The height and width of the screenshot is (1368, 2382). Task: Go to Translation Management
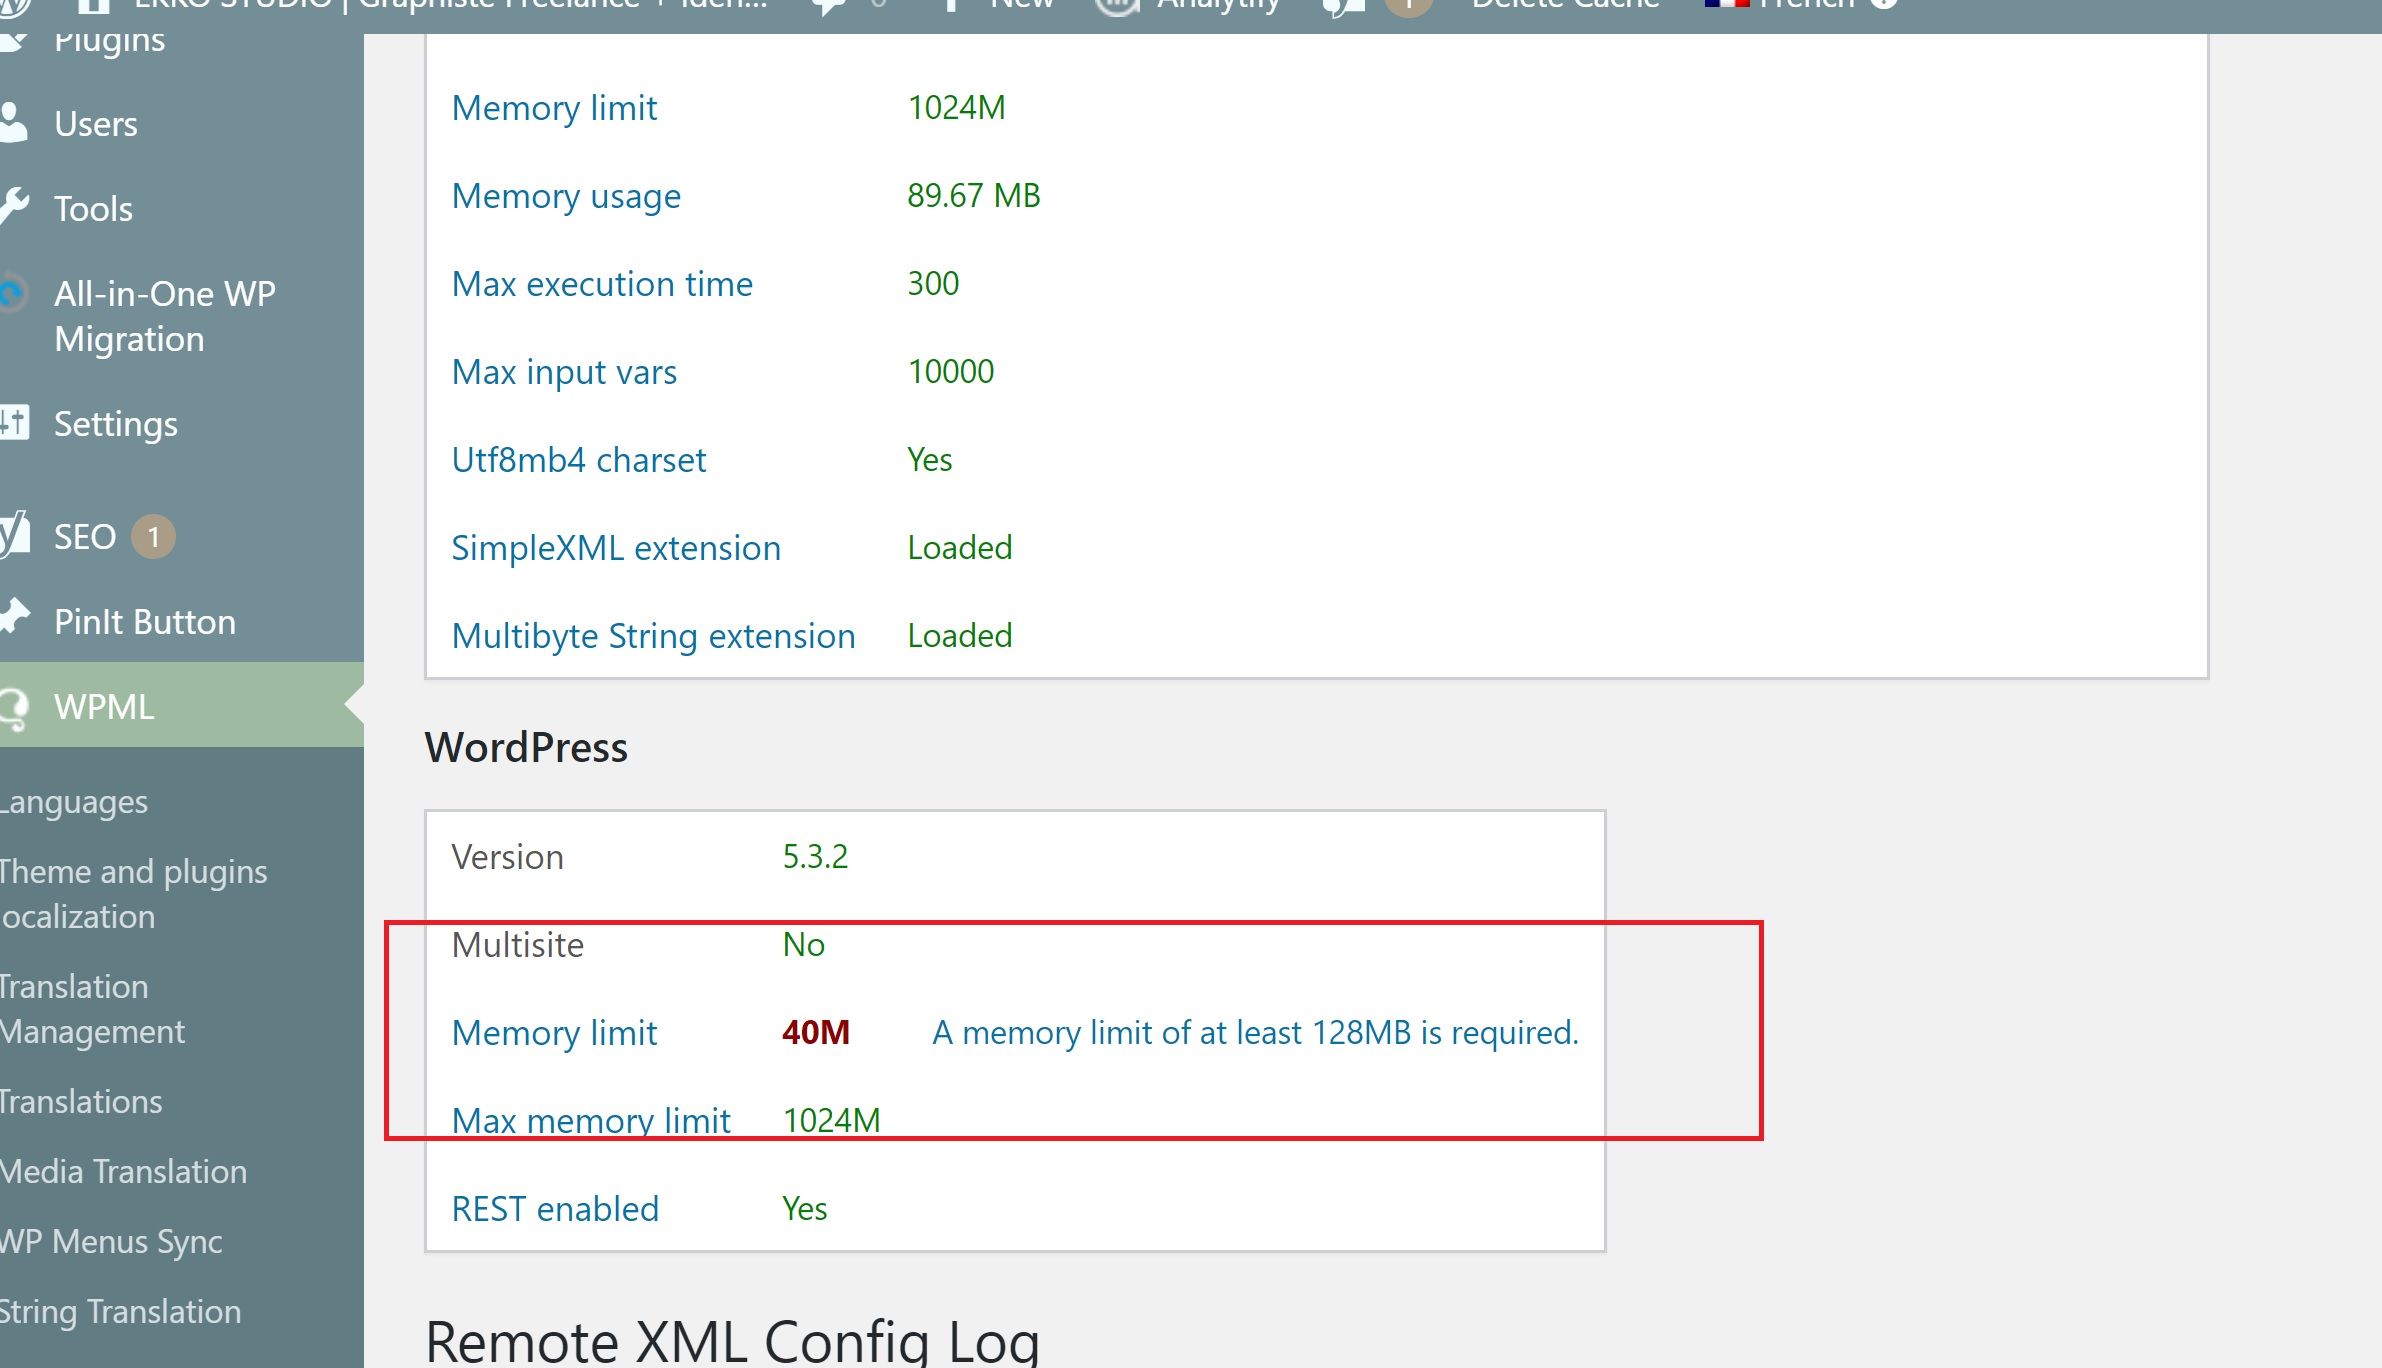pyautogui.click(x=92, y=1009)
